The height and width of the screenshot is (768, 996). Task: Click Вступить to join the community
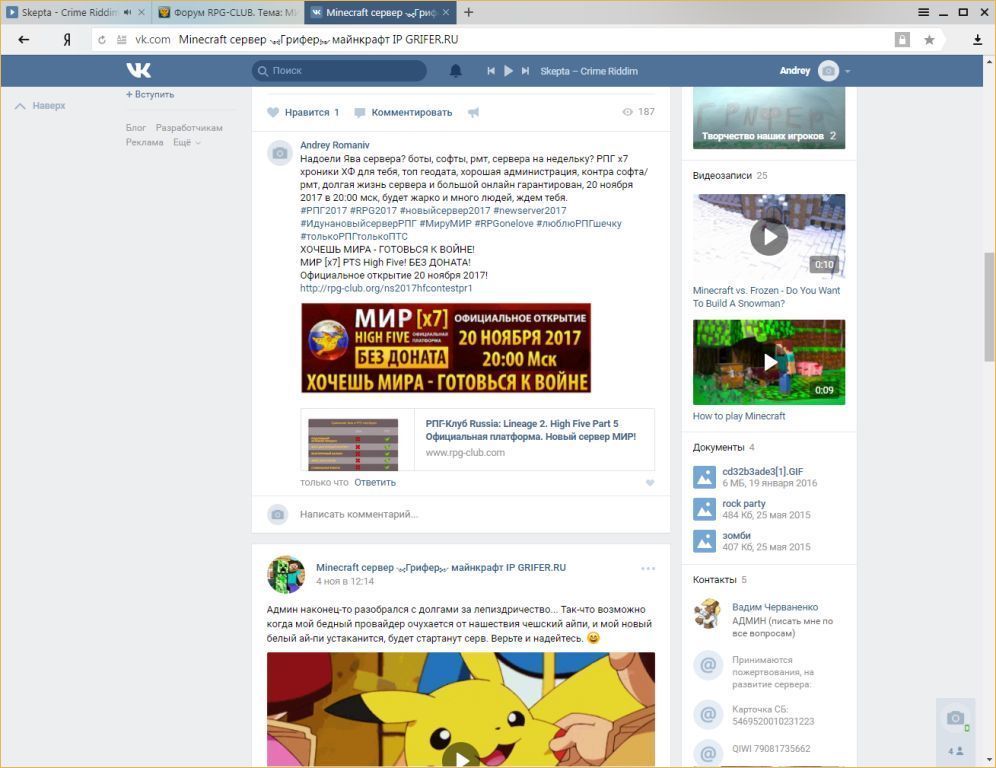(150, 95)
